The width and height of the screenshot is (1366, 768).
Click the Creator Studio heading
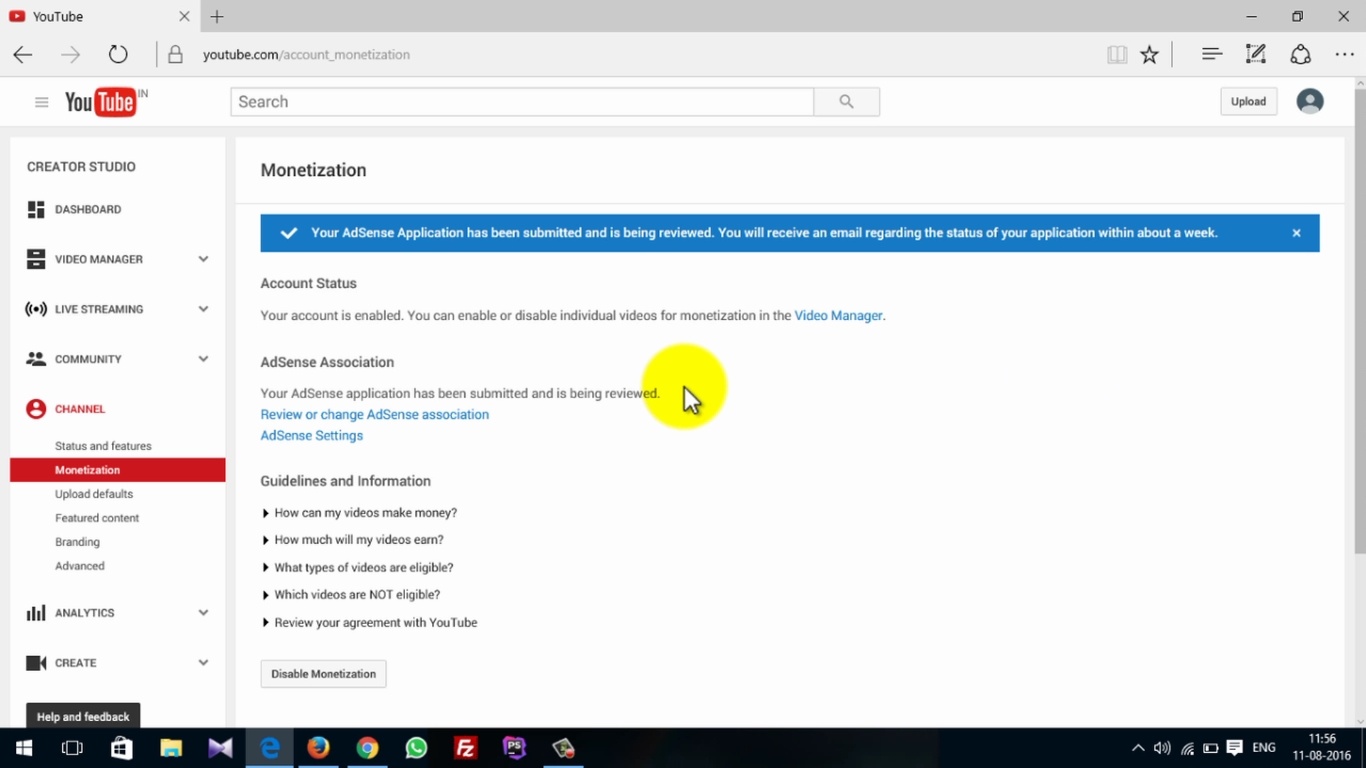click(x=81, y=167)
